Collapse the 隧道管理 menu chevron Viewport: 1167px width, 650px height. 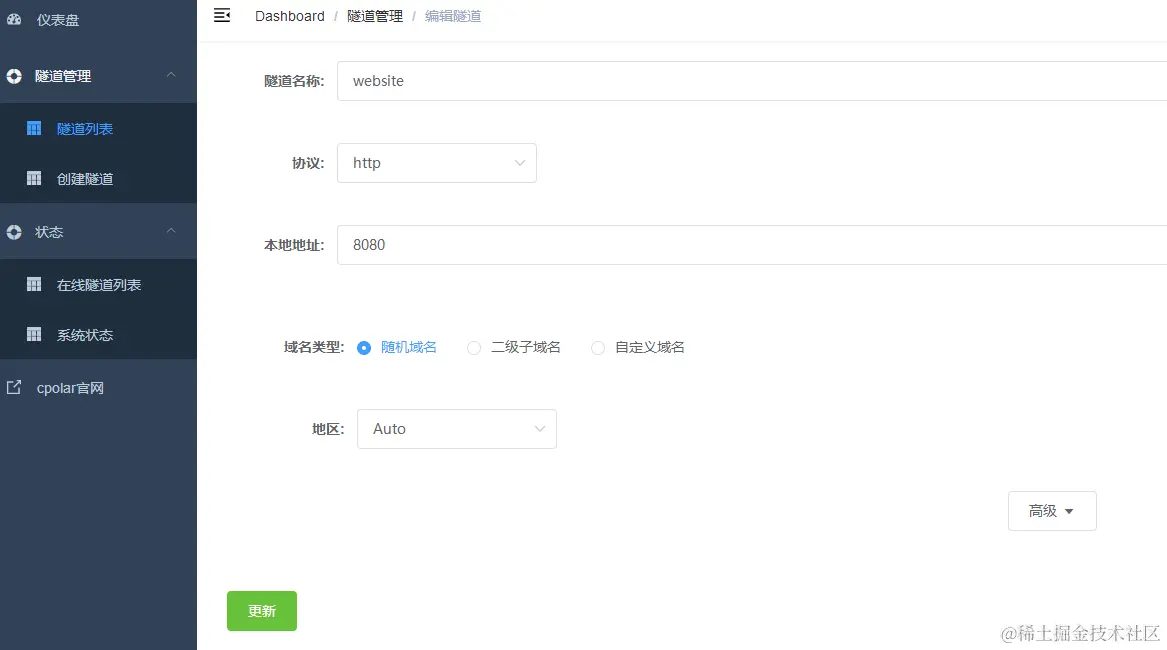point(171,74)
